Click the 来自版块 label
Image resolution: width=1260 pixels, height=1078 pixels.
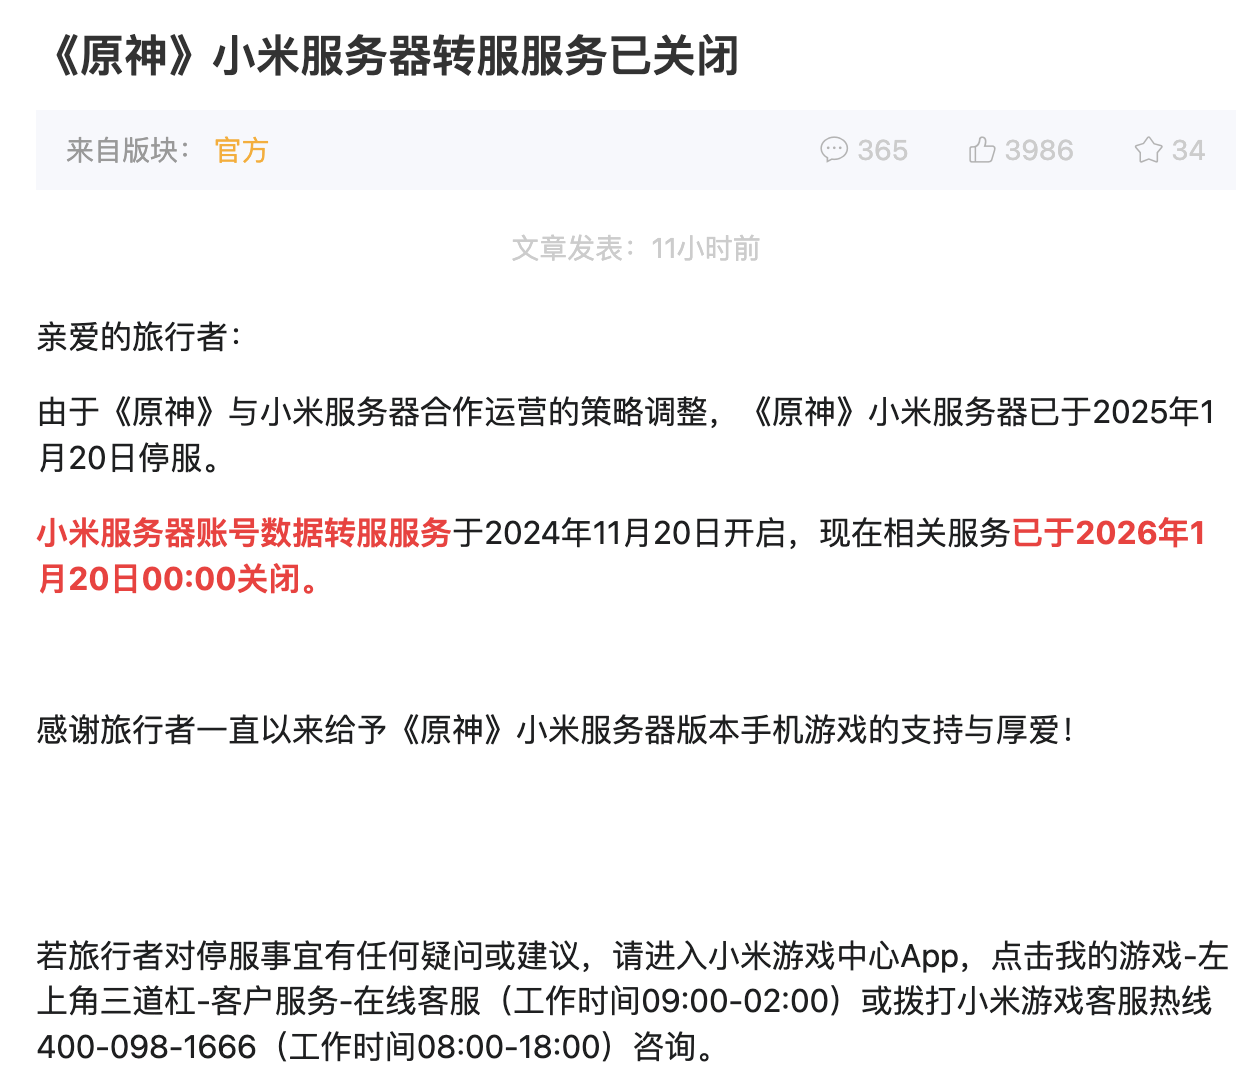pyautogui.click(x=126, y=150)
